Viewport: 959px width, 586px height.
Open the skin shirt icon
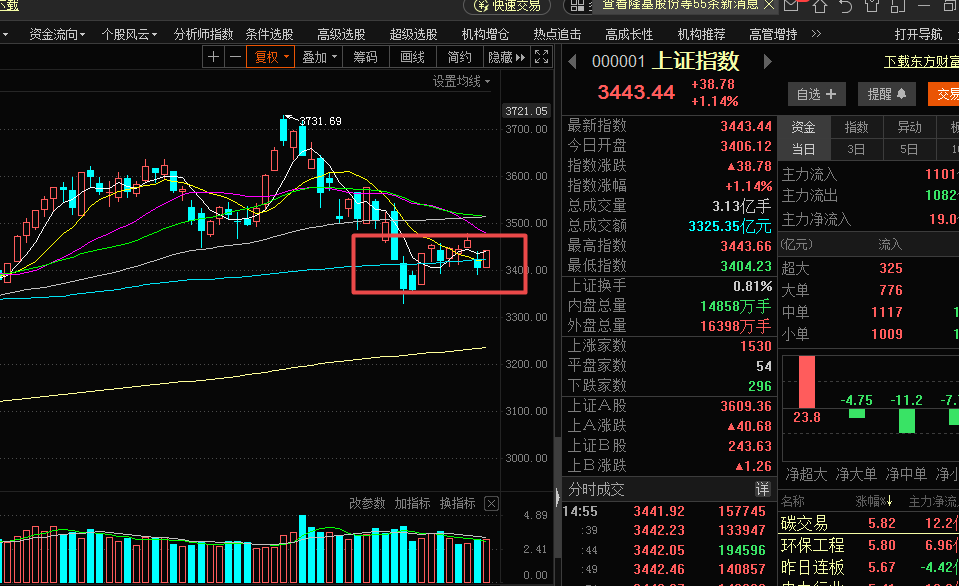[x=872, y=6]
